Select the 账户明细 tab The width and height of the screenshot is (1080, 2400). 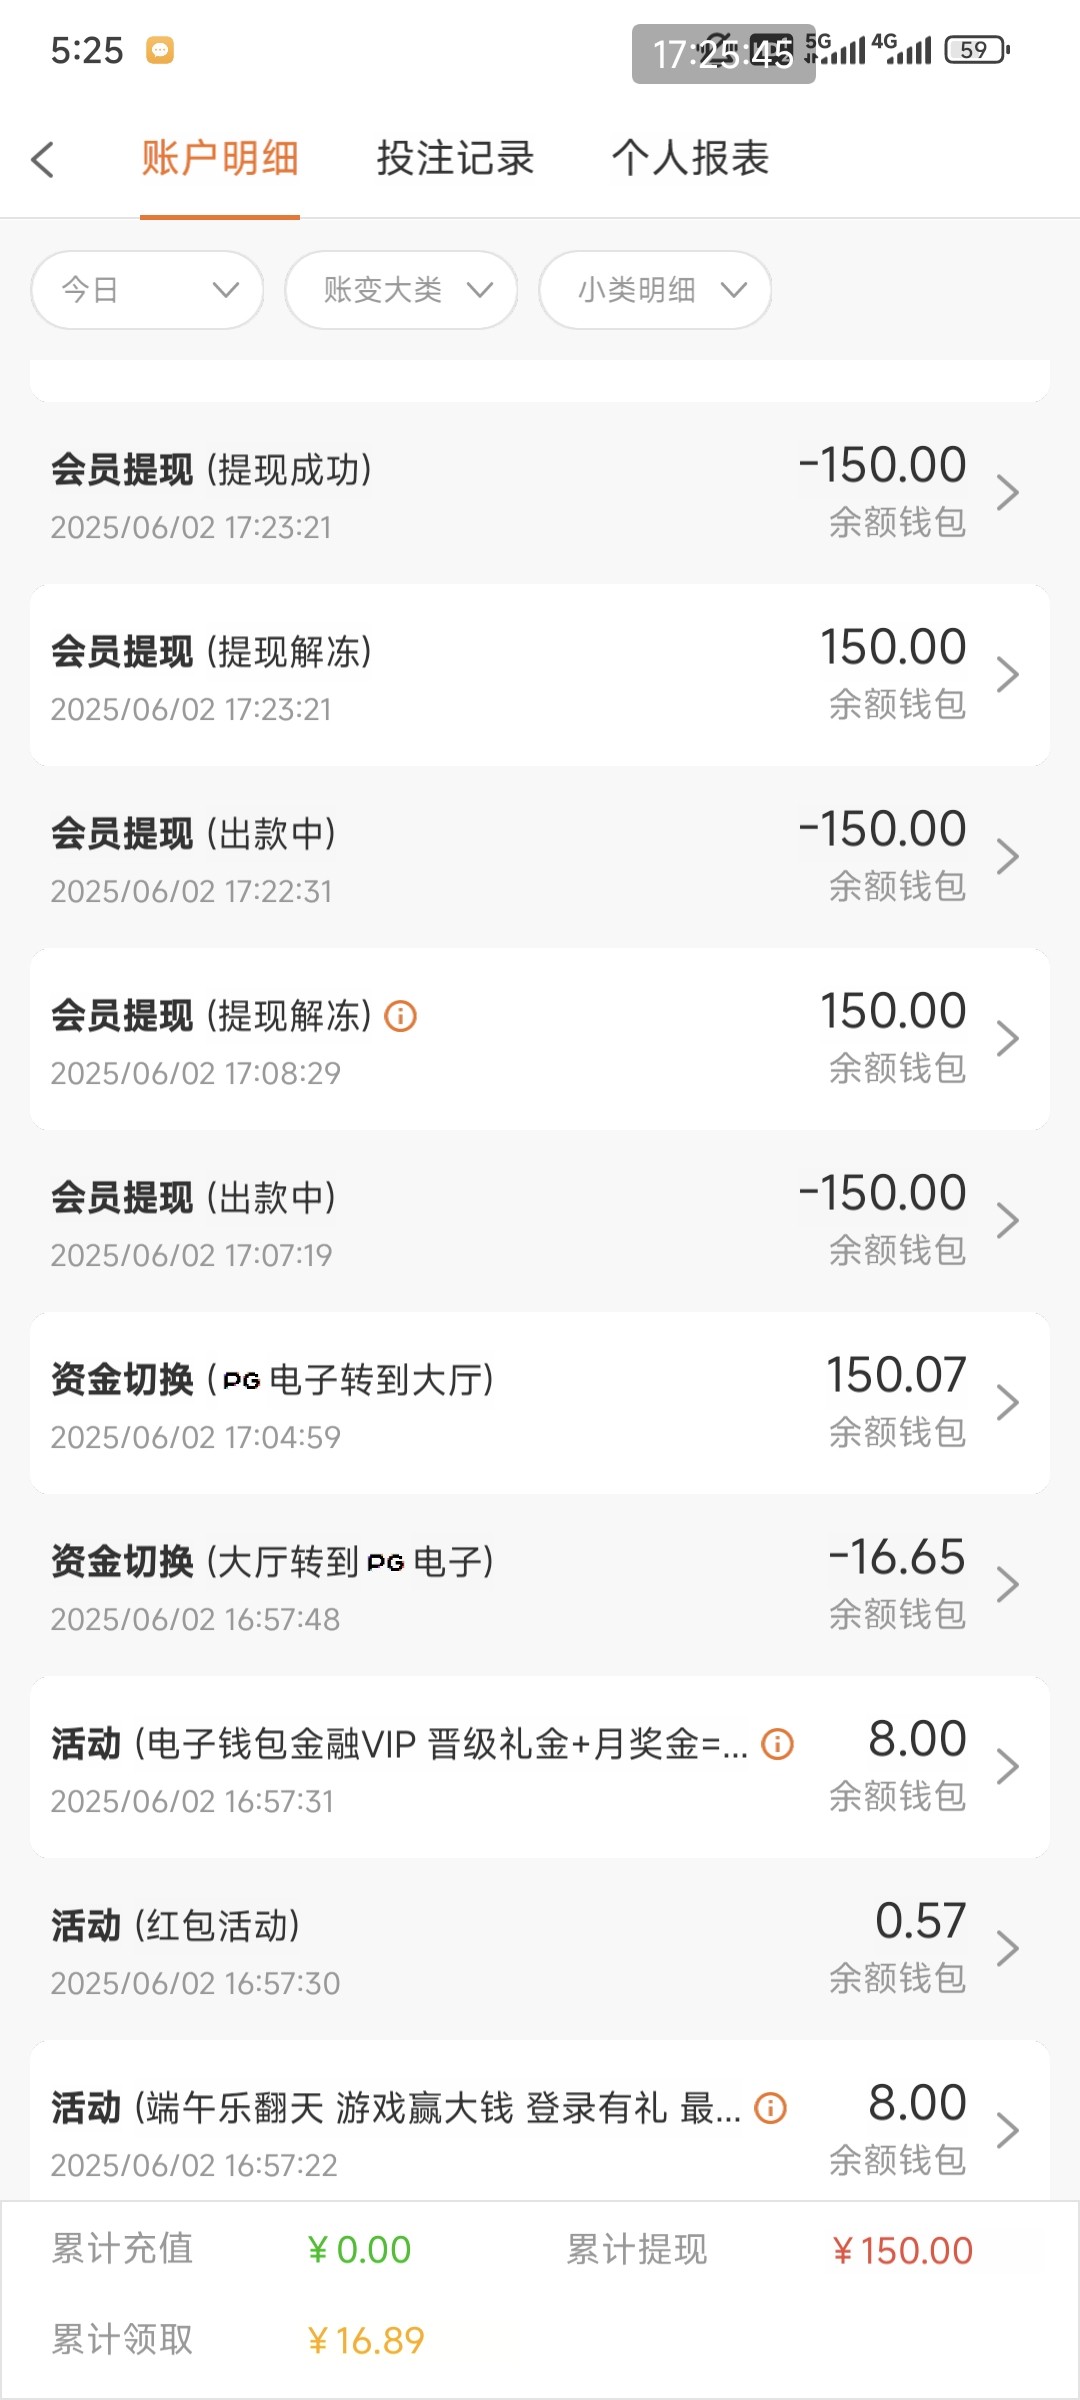coord(220,158)
